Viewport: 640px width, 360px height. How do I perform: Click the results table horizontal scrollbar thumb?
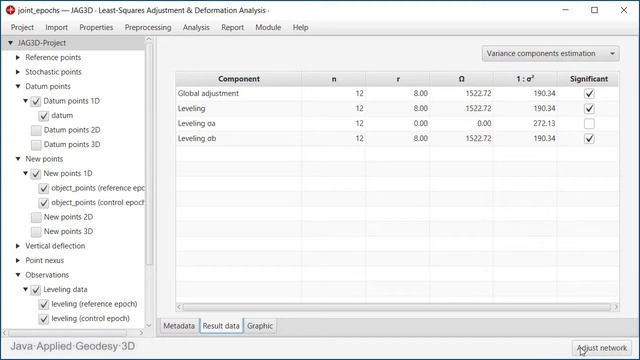(x=396, y=307)
